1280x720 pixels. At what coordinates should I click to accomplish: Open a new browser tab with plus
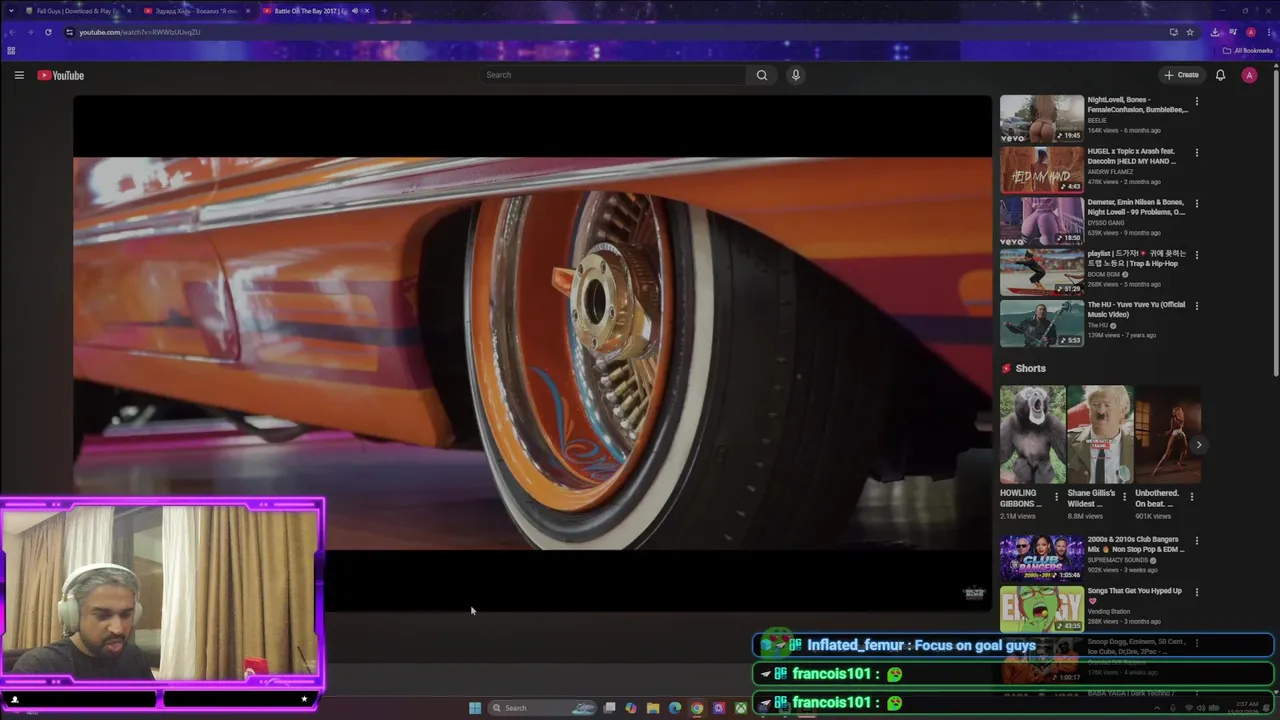pos(384,11)
